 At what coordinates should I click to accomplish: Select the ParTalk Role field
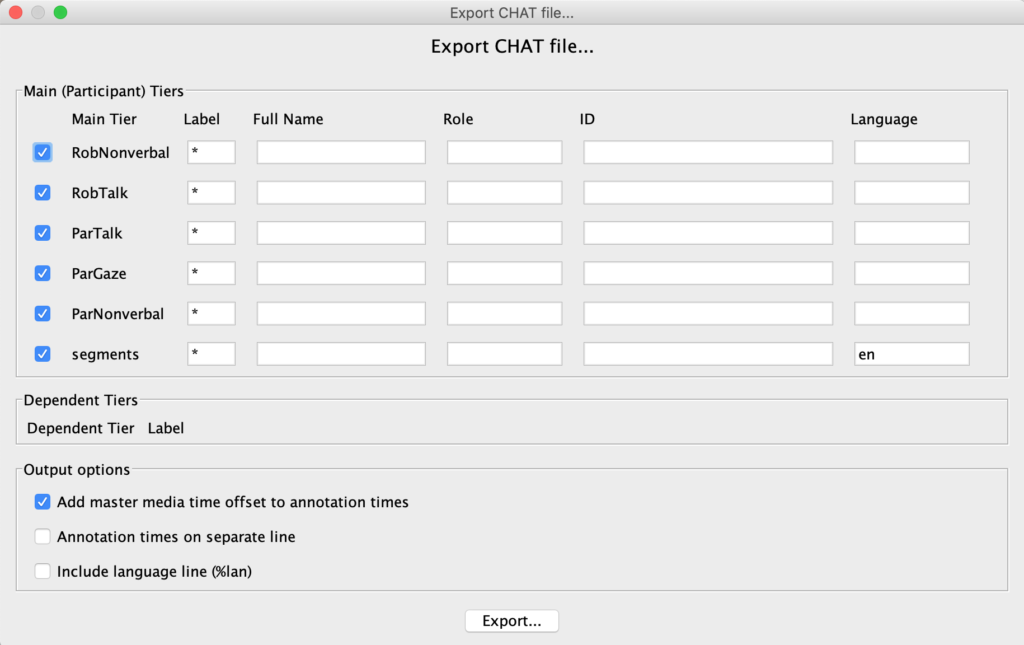504,233
